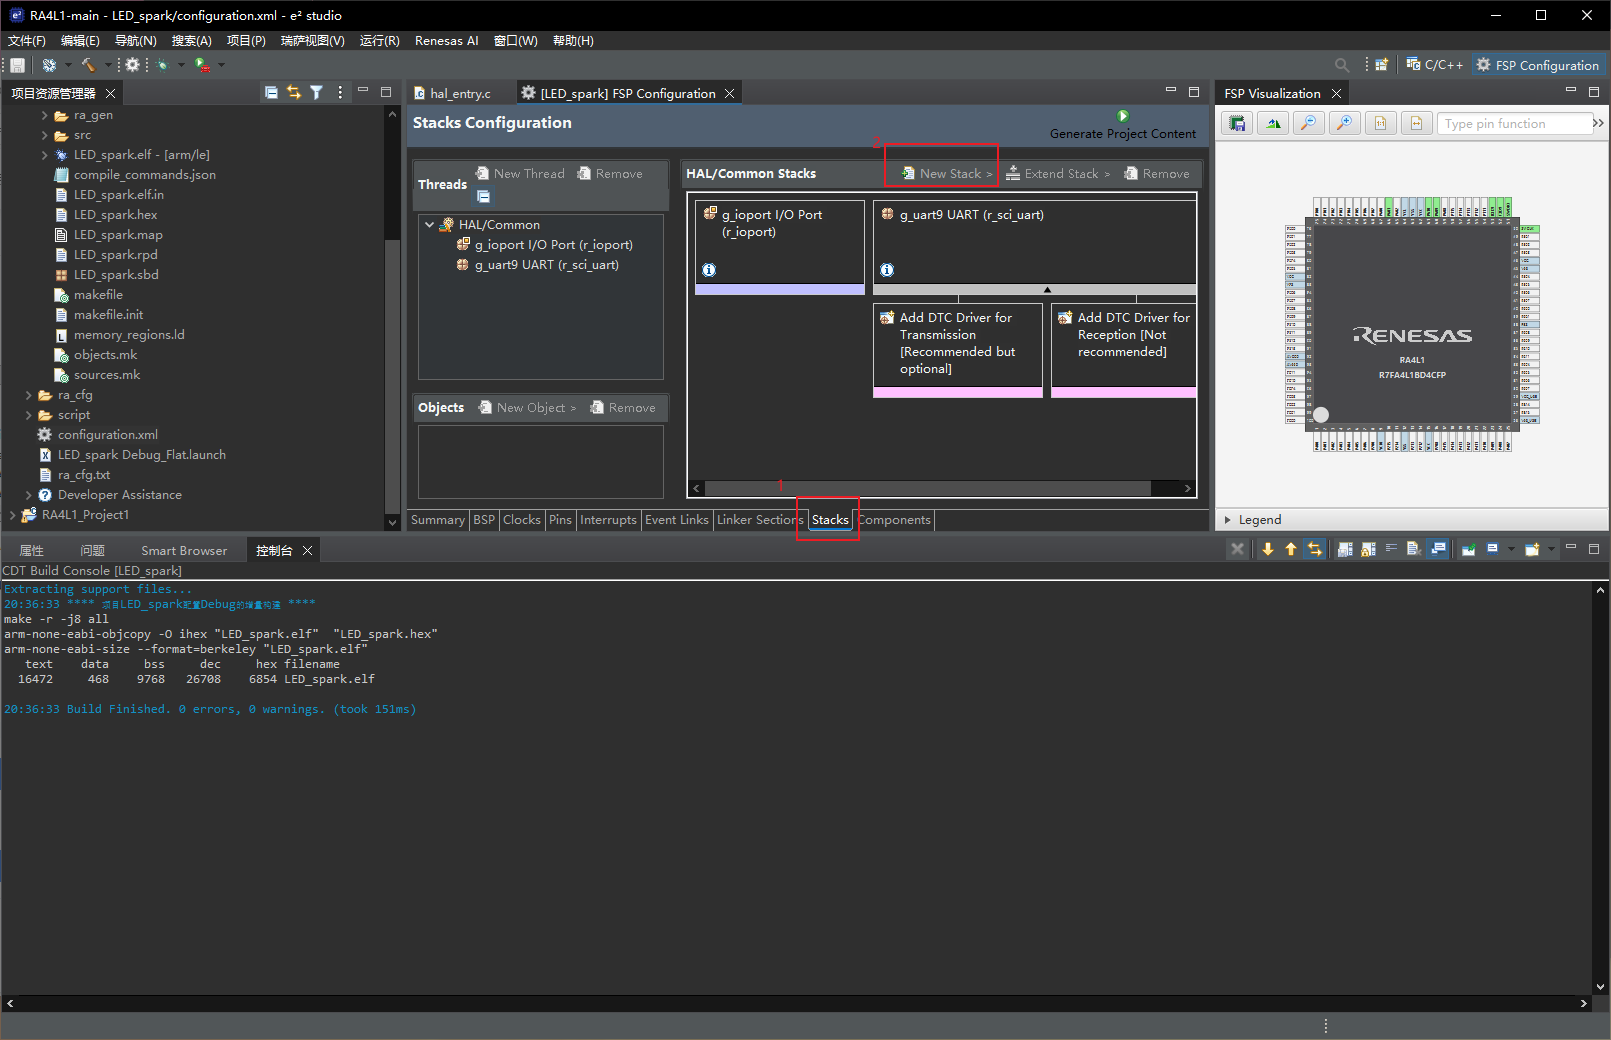Toggle show console when output changes
Screen dimensions: 1611x1040
[x=1438, y=549]
